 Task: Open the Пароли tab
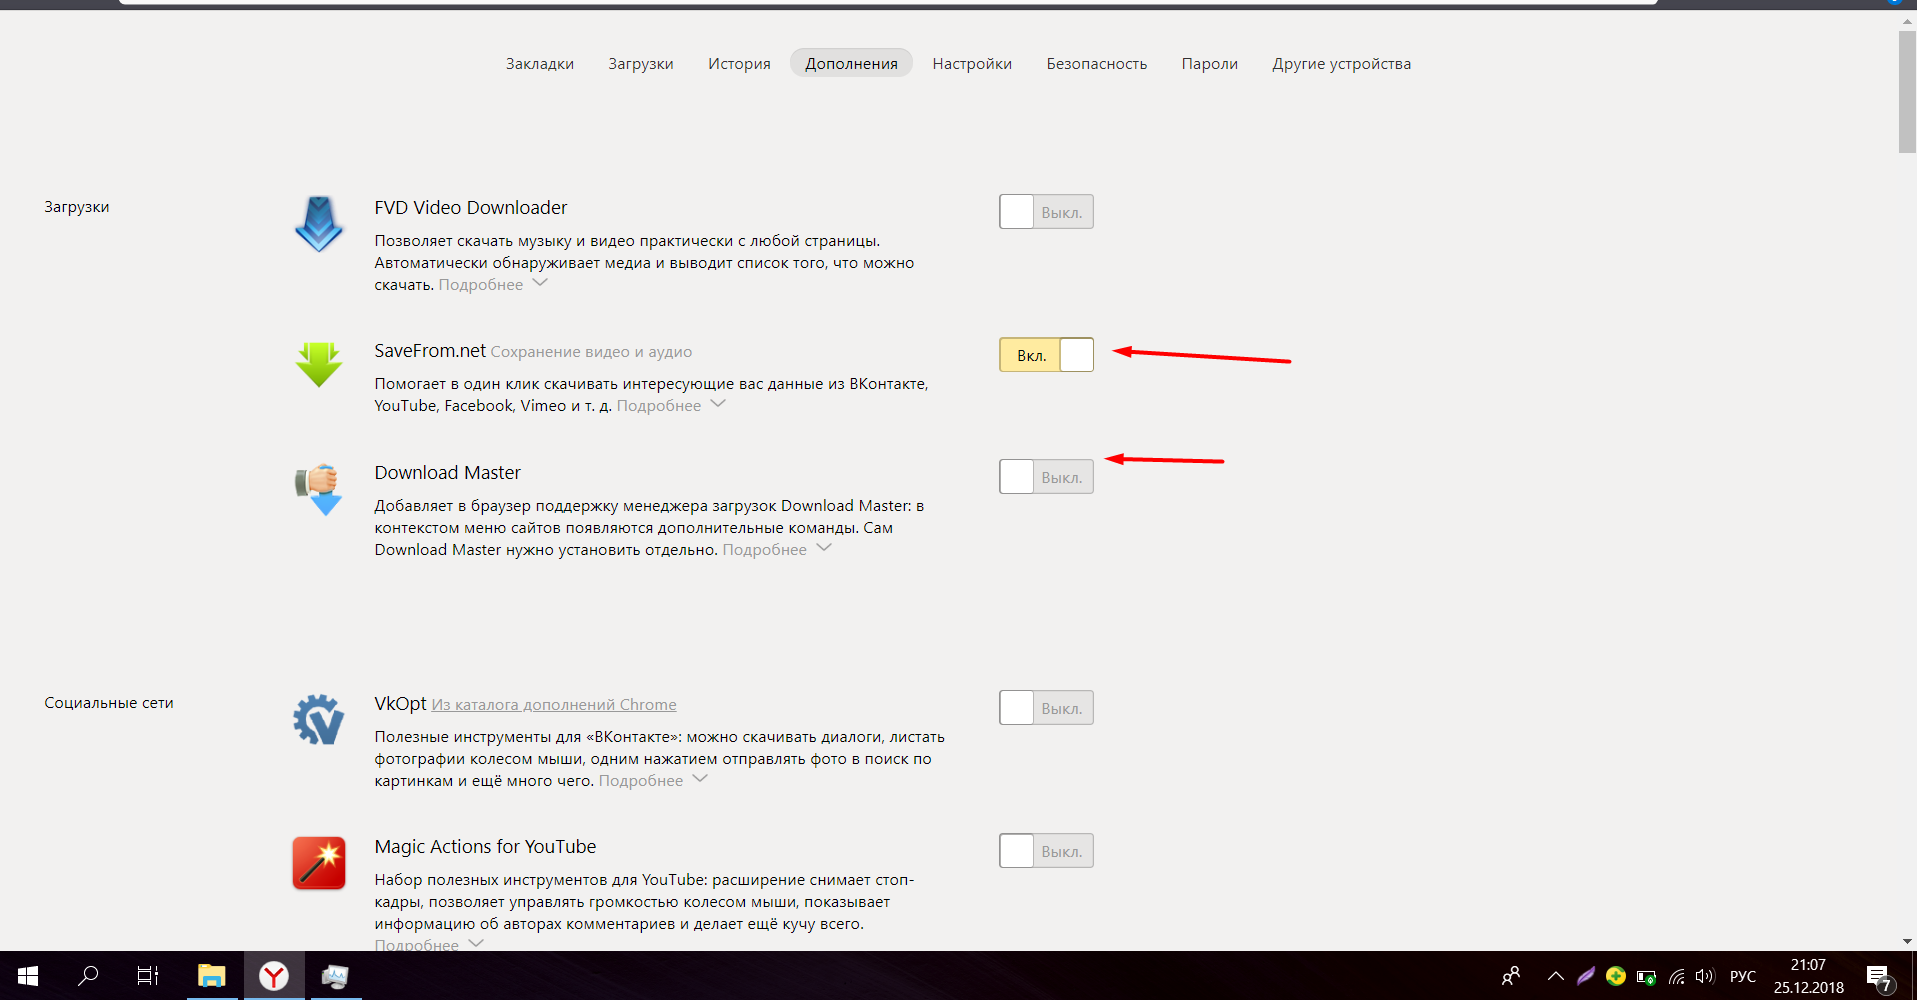[1210, 63]
